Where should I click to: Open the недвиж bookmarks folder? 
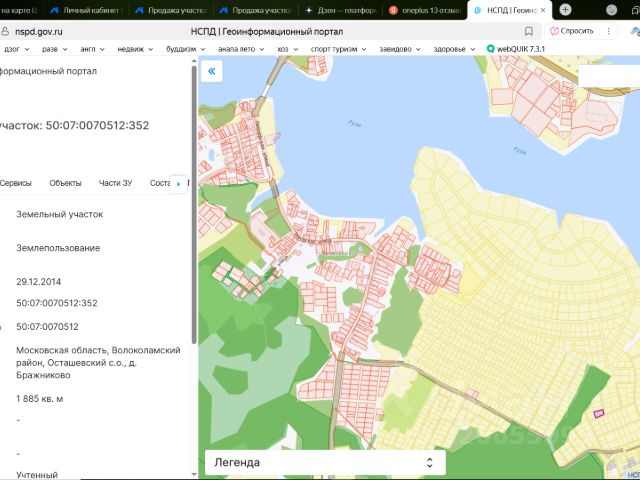point(131,48)
